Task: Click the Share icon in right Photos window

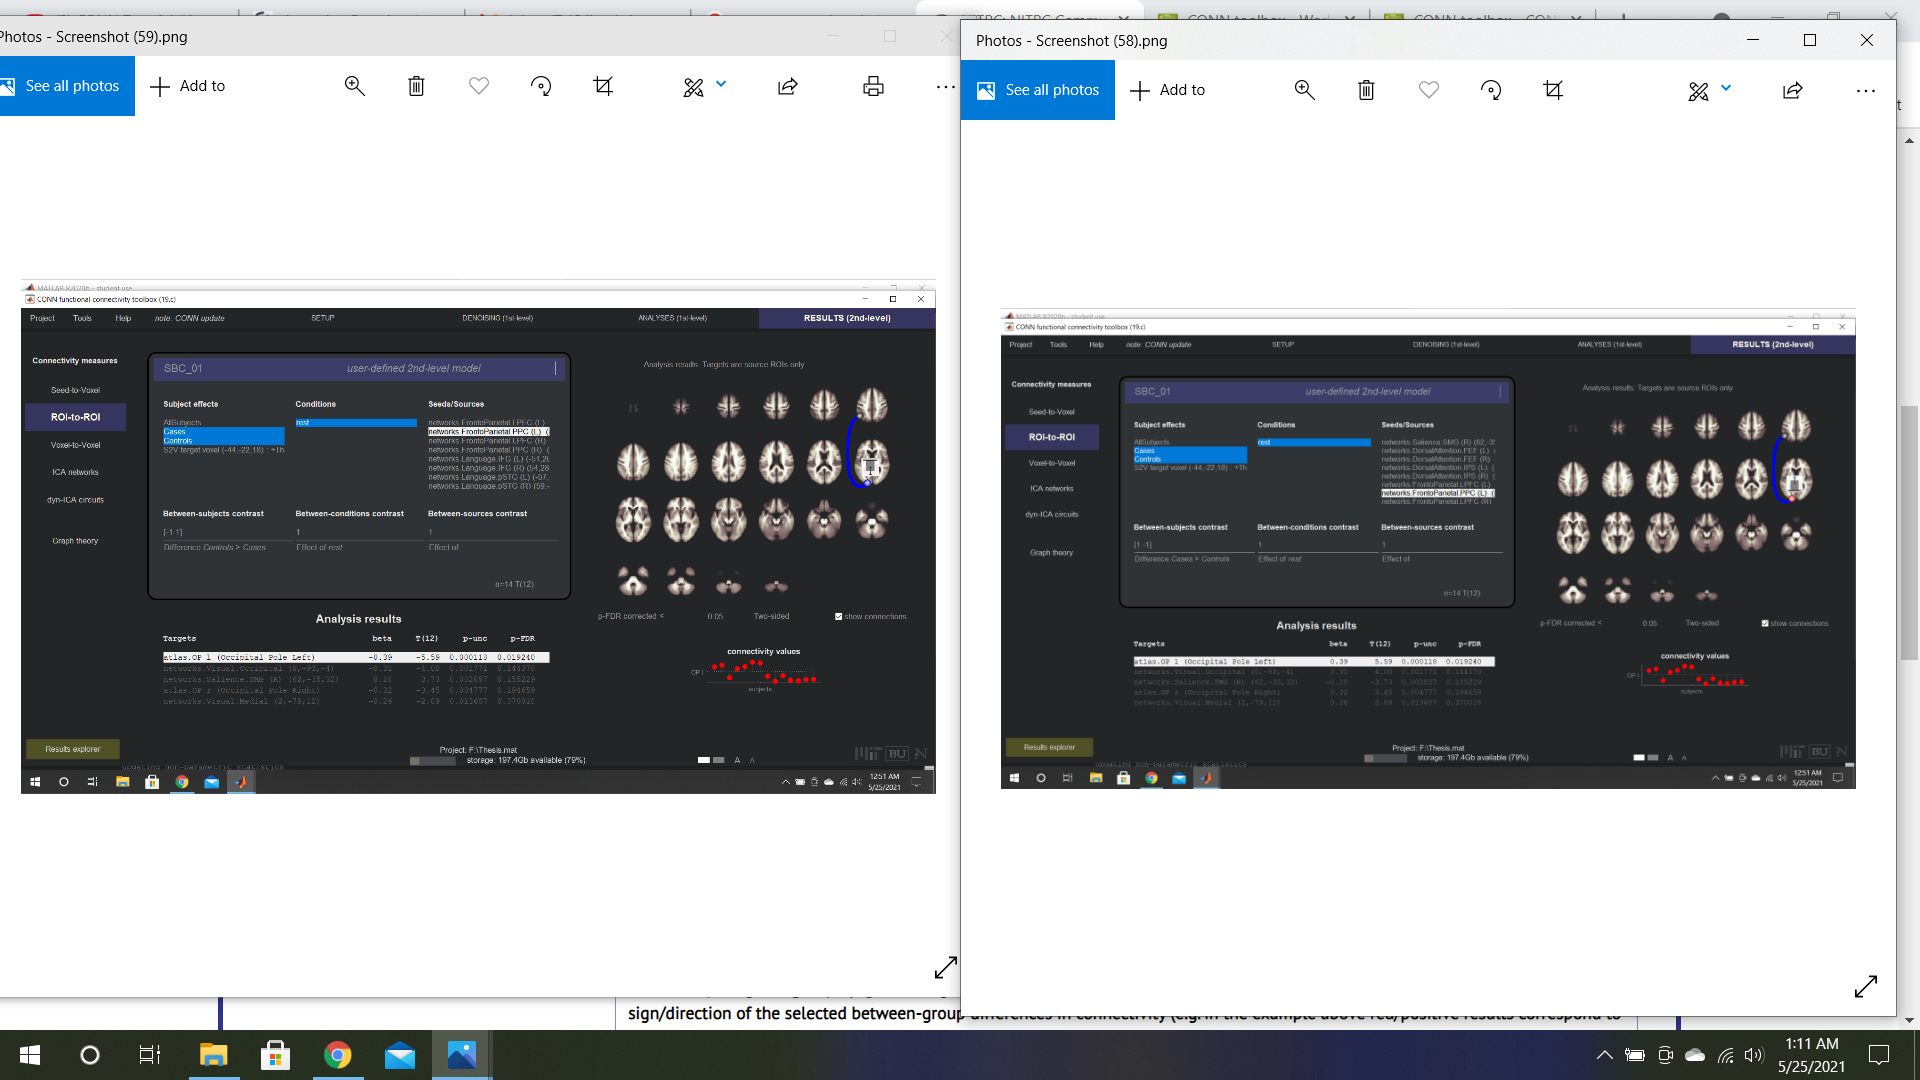Action: click(1793, 90)
